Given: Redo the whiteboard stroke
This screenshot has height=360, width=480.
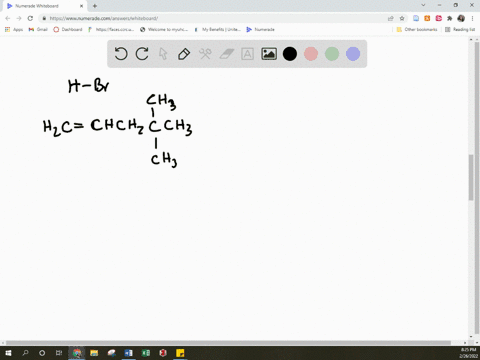Looking at the screenshot, I should click(x=142, y=54).
